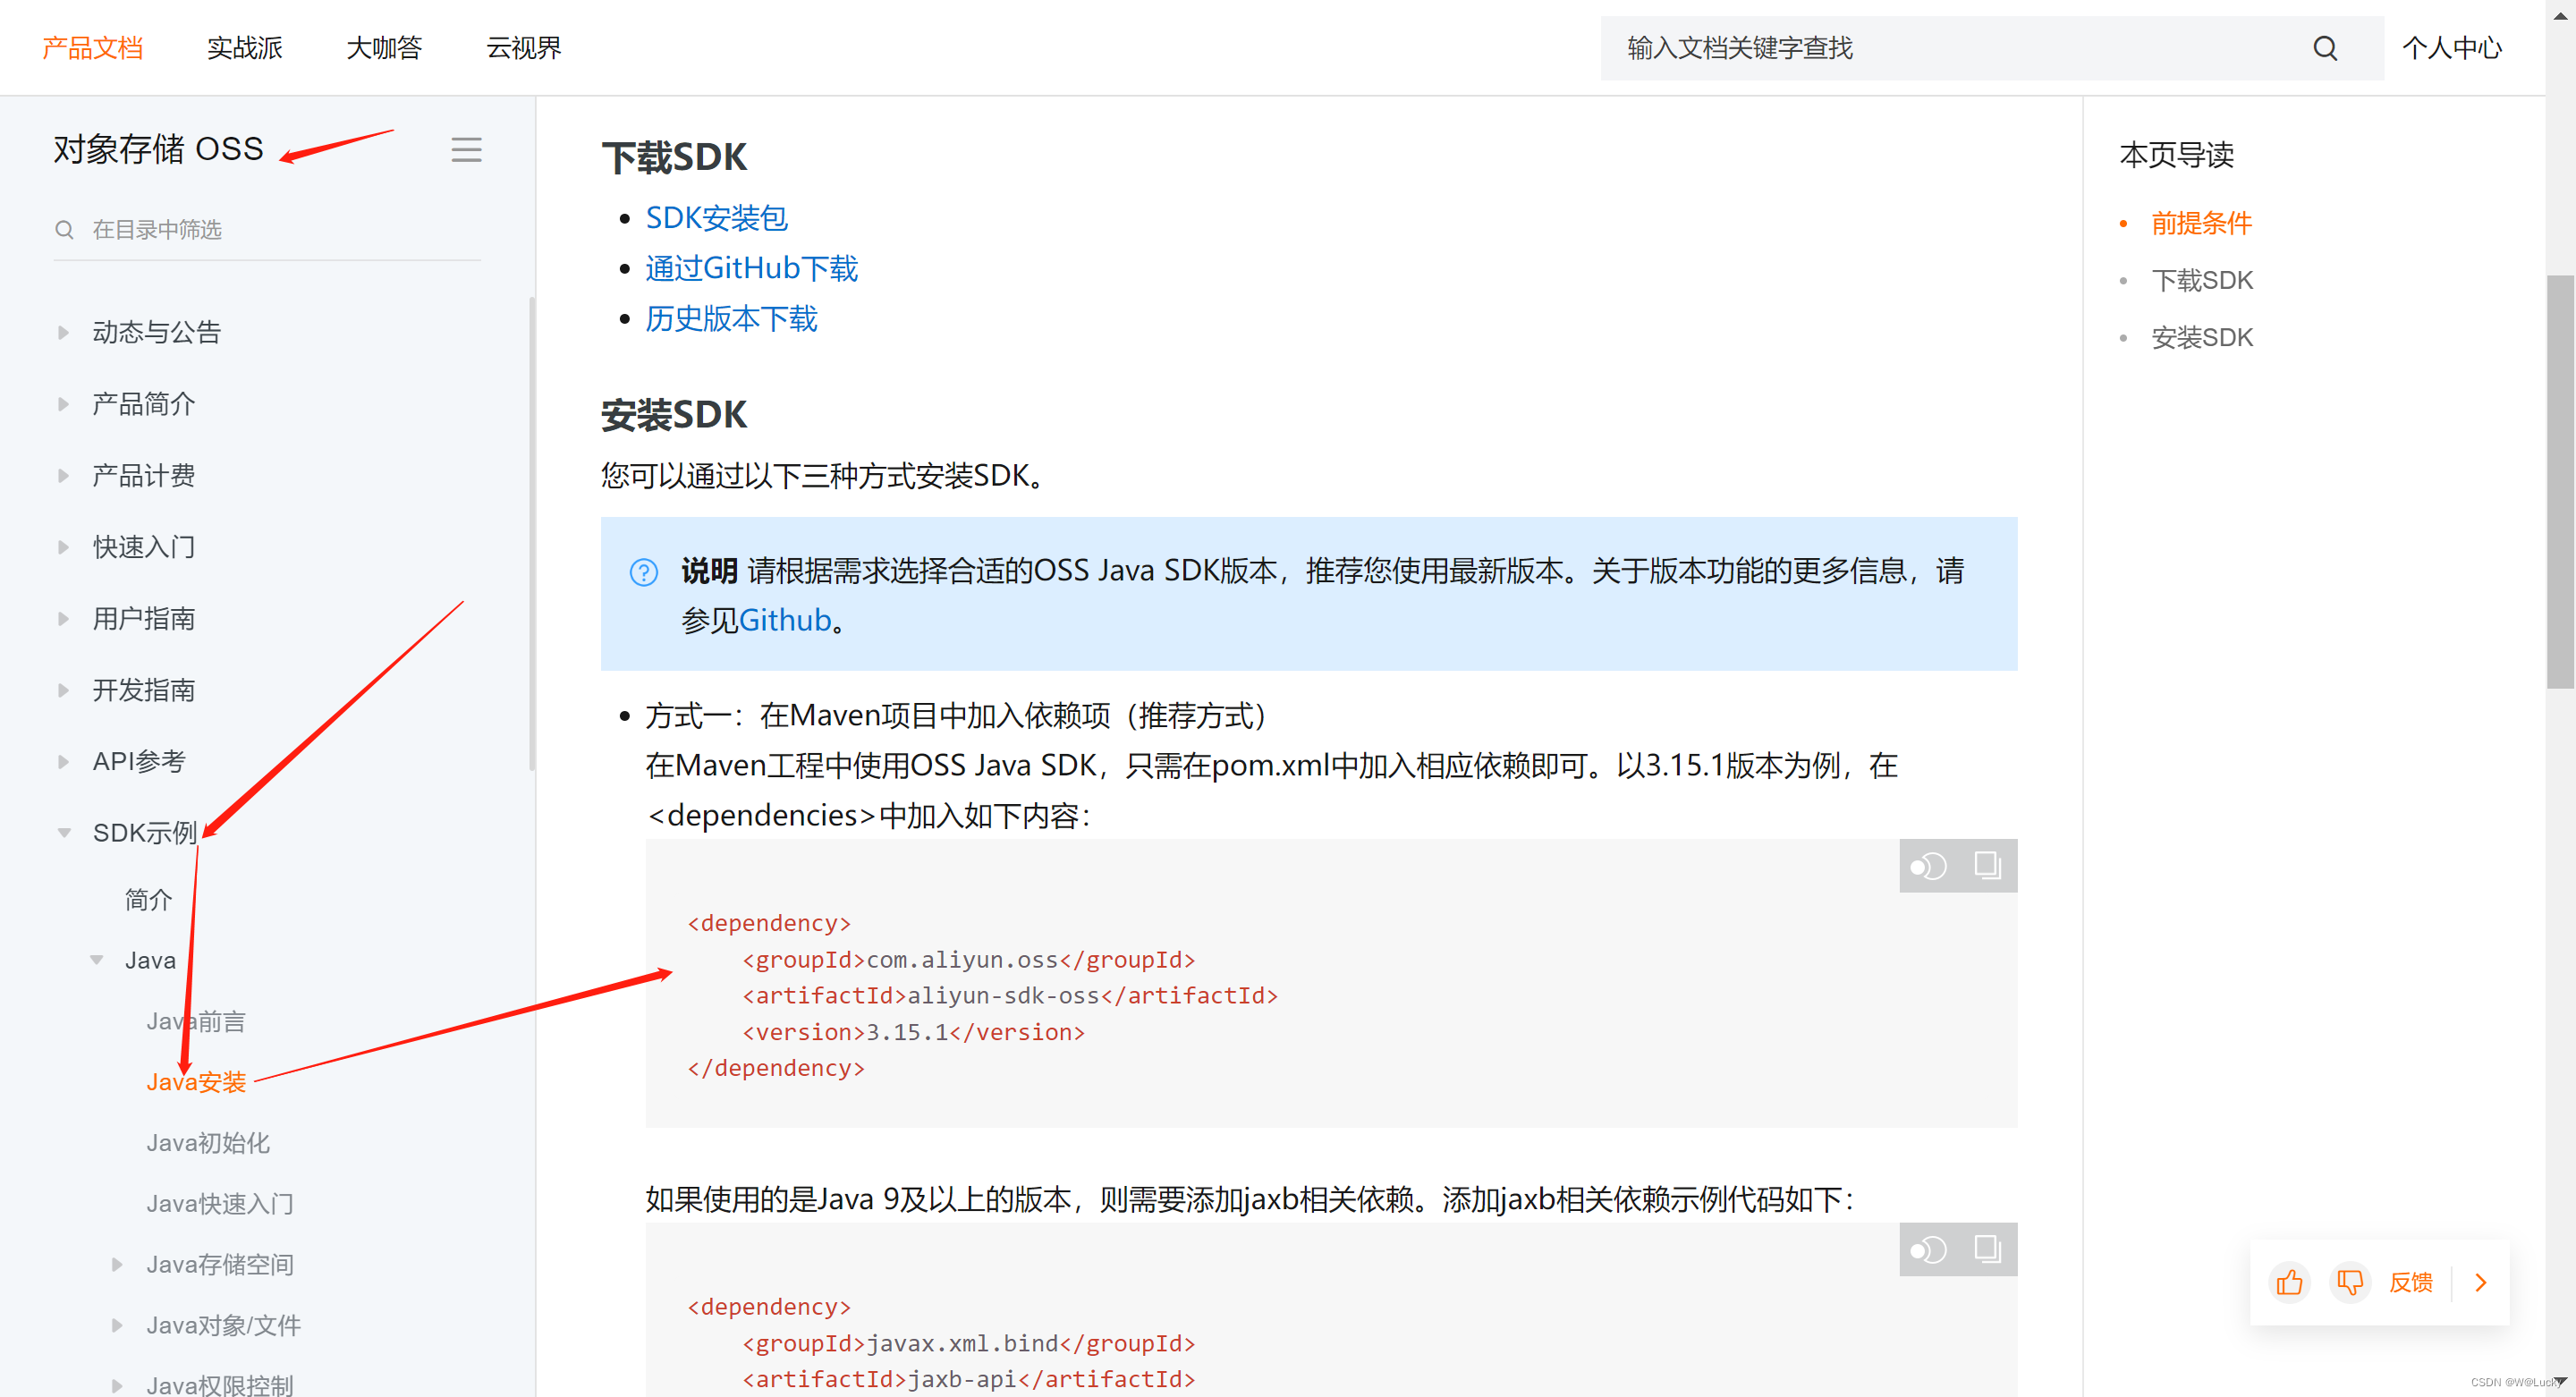The width and height of the screenshot is (2576, 1397).
Task: Click the thumbs up feedback icon
Action: 2289,1282
